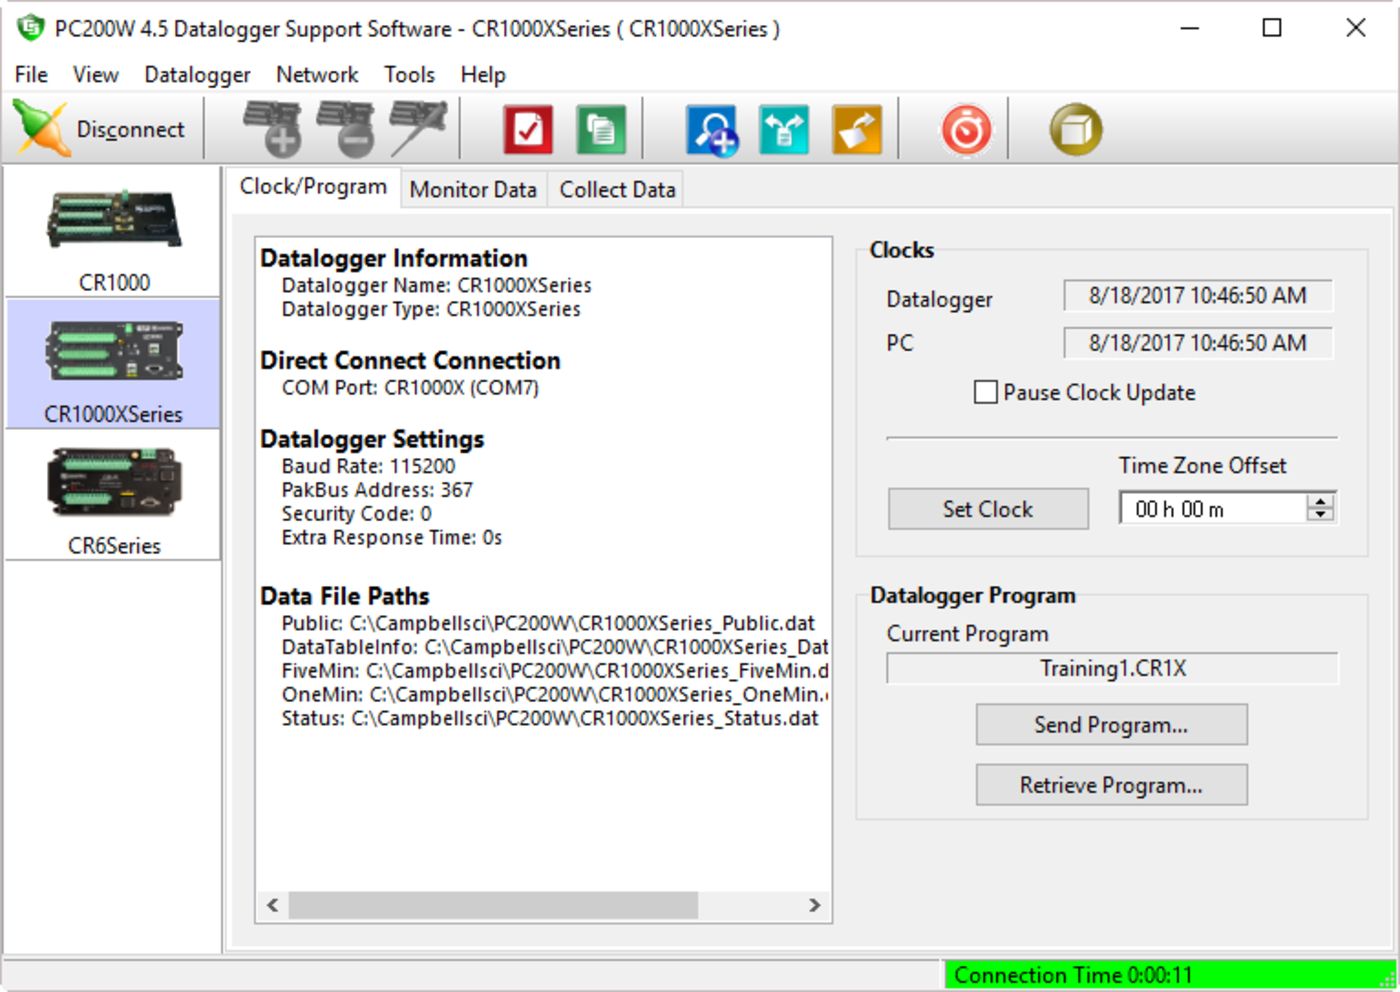The height and width of the screenshot is (992, 1400).
Task: Switch to the Collect Data tab
Action: point(617,190)
